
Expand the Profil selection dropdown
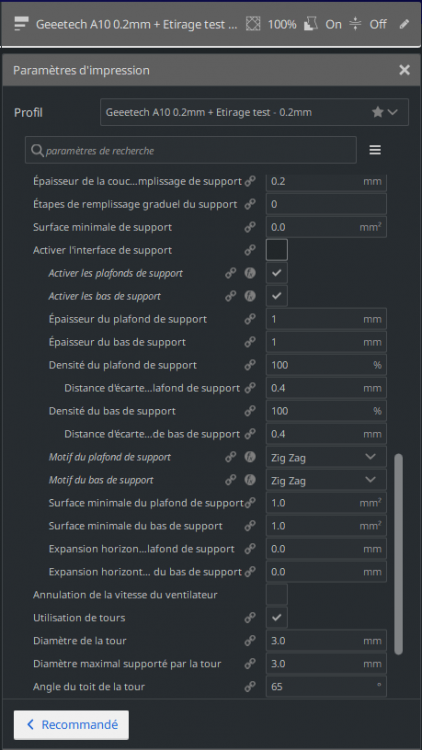point(255,112)
